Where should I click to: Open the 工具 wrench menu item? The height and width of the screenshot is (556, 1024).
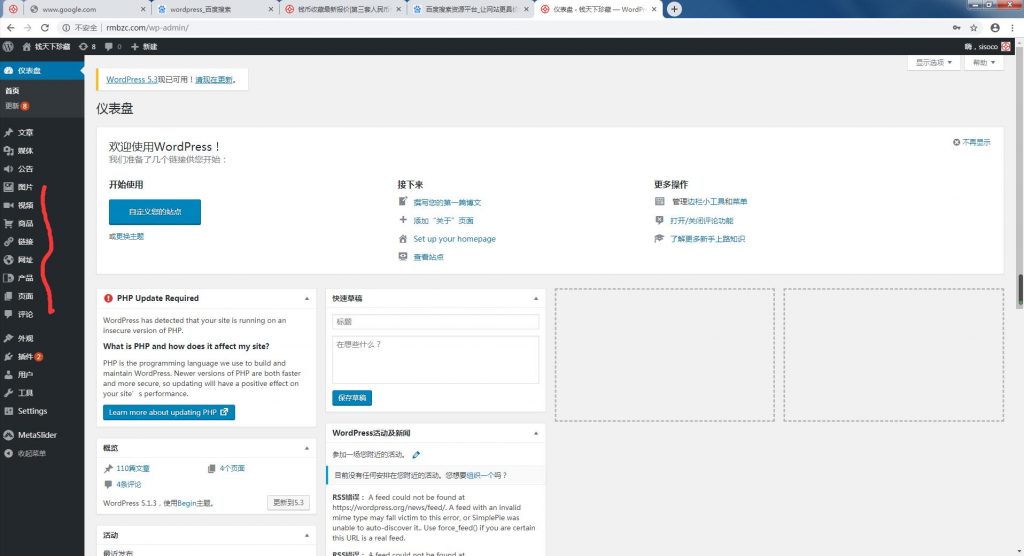tap(42, 393)
